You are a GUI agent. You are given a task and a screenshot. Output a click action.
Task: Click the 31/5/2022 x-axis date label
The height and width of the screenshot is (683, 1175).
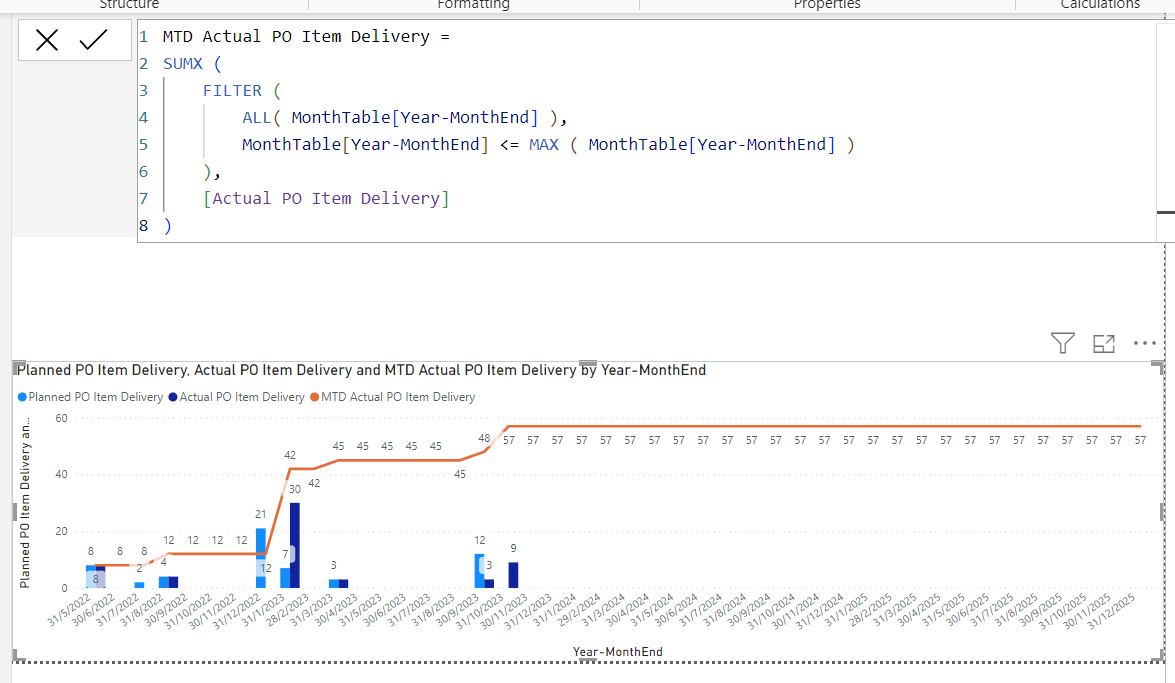click(x=69, y=610)
